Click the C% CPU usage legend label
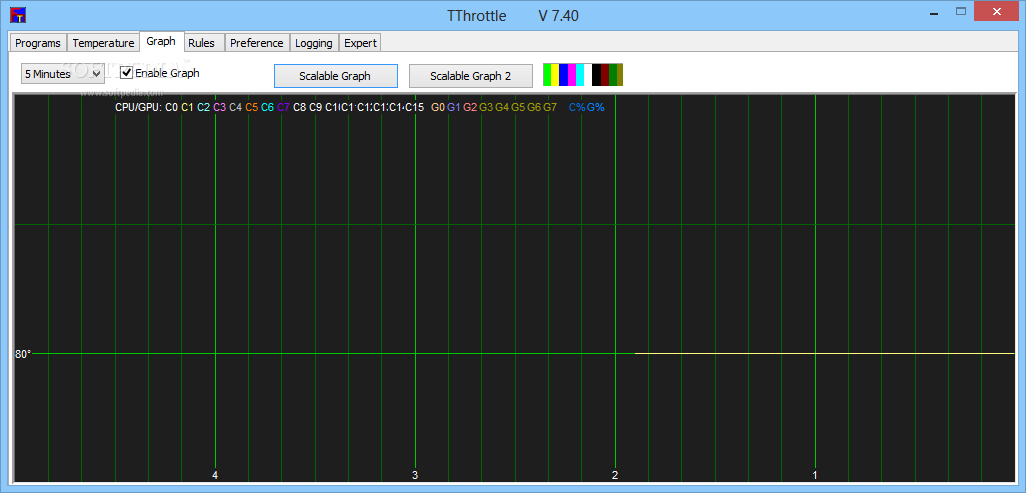The width and height of the screenshot is (1026, 493). (577, 107)
